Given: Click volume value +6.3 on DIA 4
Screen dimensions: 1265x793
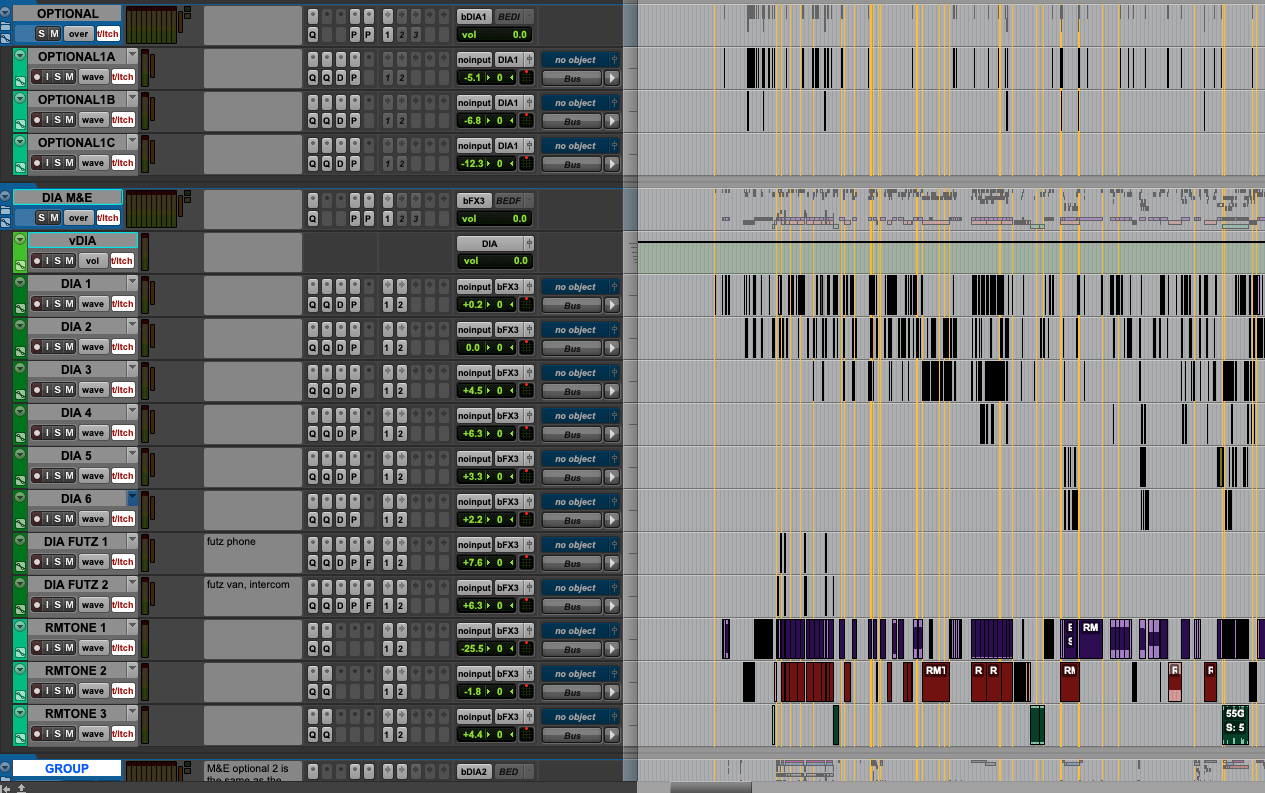Looking at the screenshot, I should click(x=471, y=434).
